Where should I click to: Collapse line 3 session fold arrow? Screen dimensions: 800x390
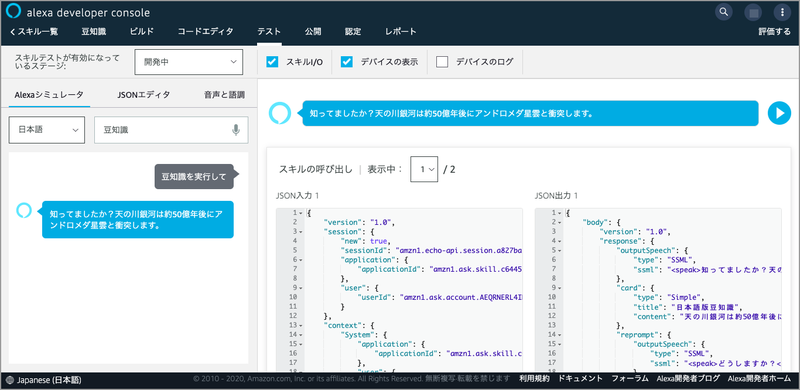300,231
